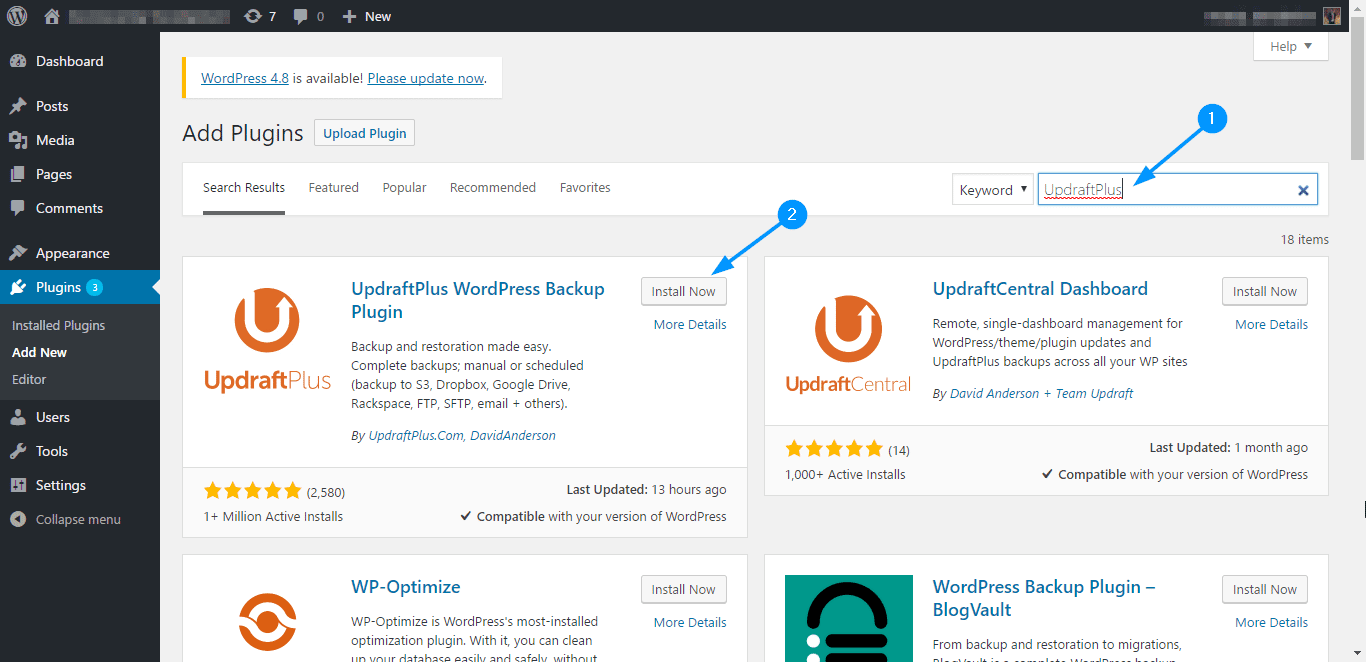Open Dashboard menu item
The image size is (1366, 662).
point(70,61)
